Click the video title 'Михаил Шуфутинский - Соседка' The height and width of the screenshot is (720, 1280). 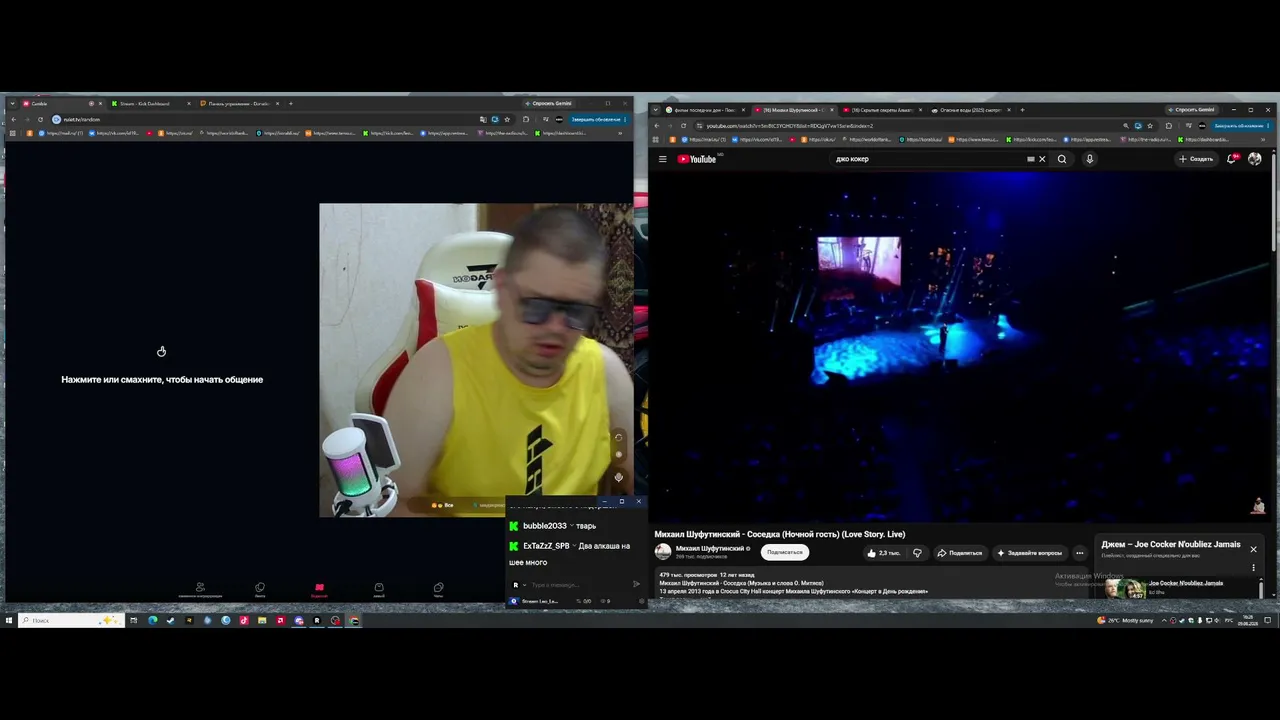tap(780, 535)
